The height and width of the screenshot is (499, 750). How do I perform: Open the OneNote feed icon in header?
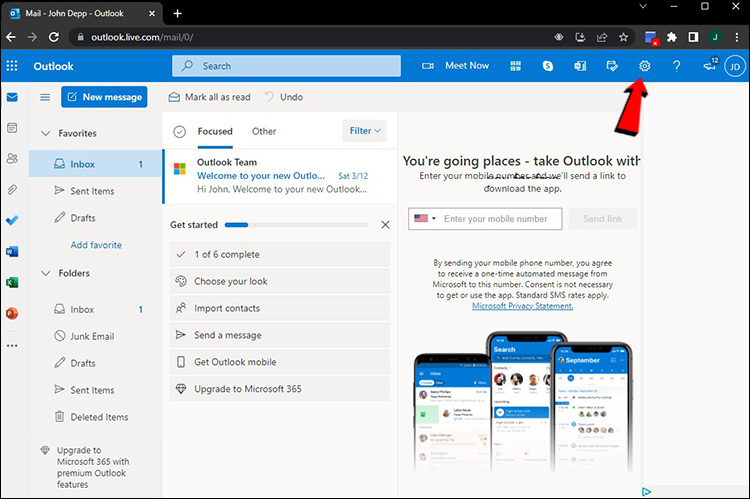[x=580, y=66]
